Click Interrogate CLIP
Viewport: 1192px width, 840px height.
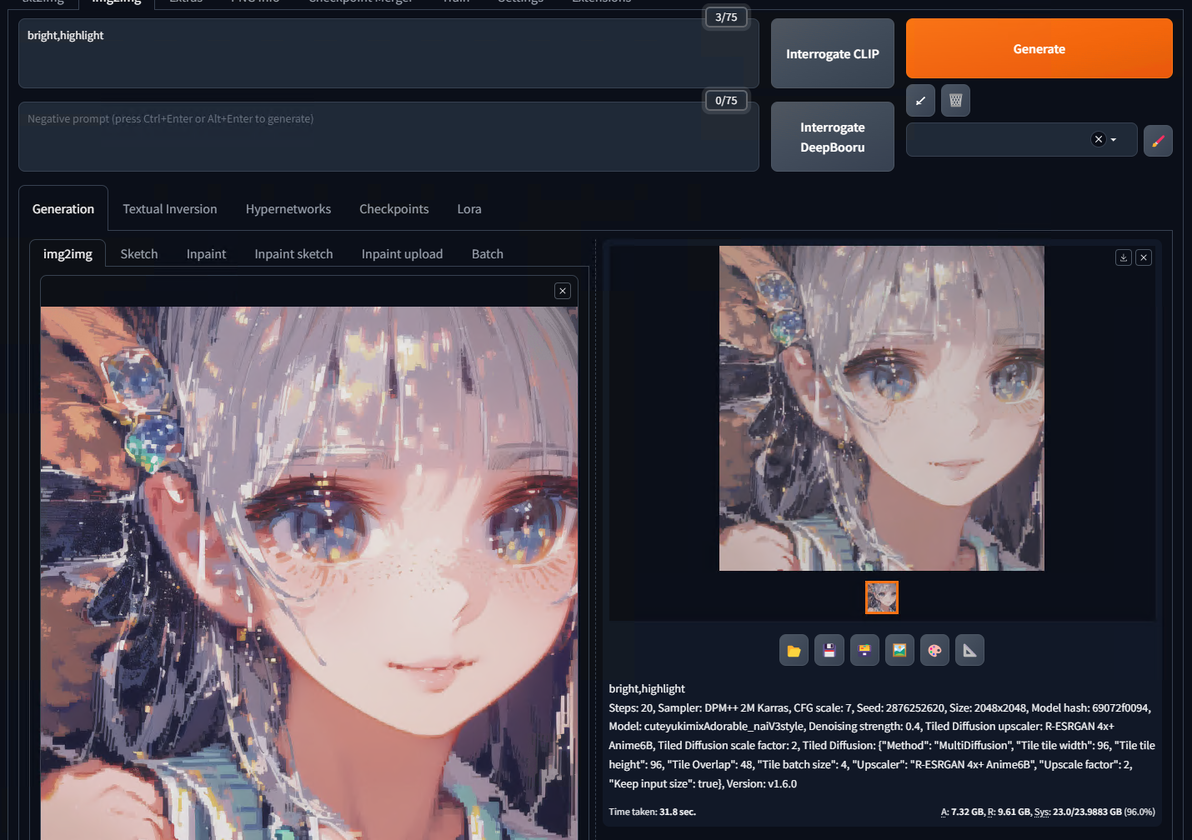click(832, 54)
